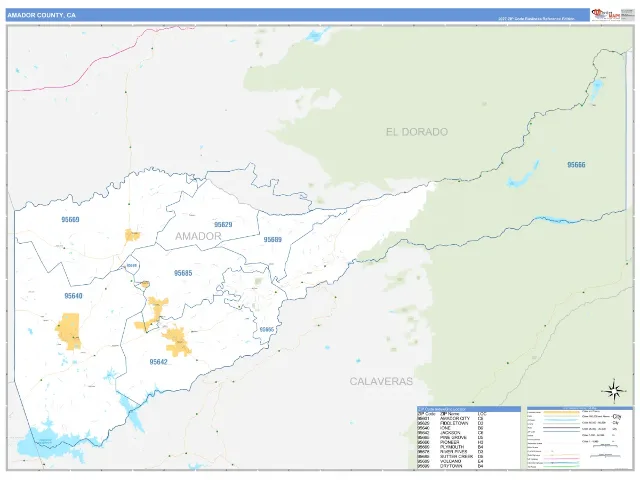Viewport: 640px width, 480px height.
Task: Click ZIP code label 95665
Action: 267,329
